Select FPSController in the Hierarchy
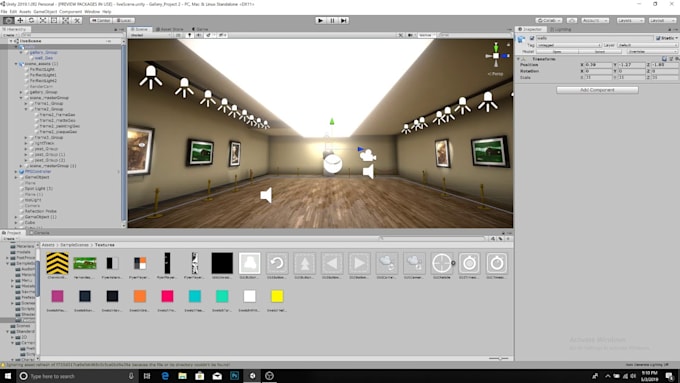The height and width of the screenshot is (383, 680). pos(38,171)
